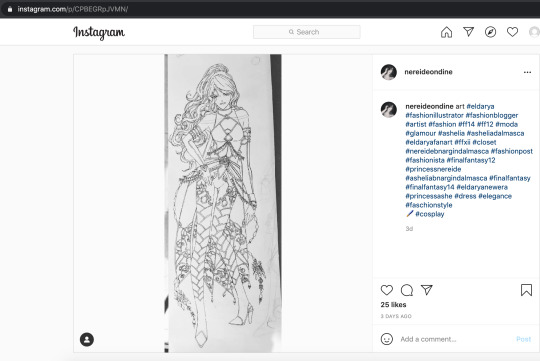
Task: Open Explore compass icon
Action: pos(490,32)
